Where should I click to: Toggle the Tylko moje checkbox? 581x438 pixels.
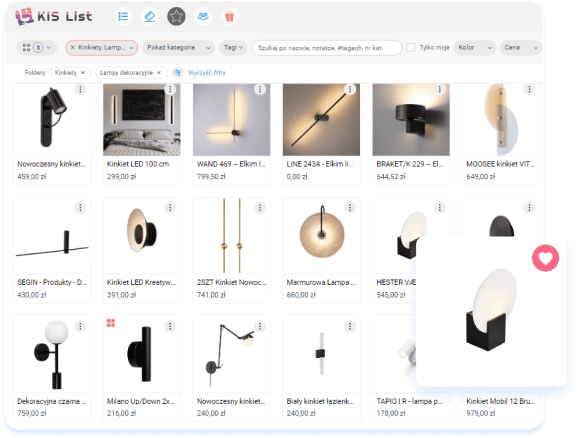[411, 47]
